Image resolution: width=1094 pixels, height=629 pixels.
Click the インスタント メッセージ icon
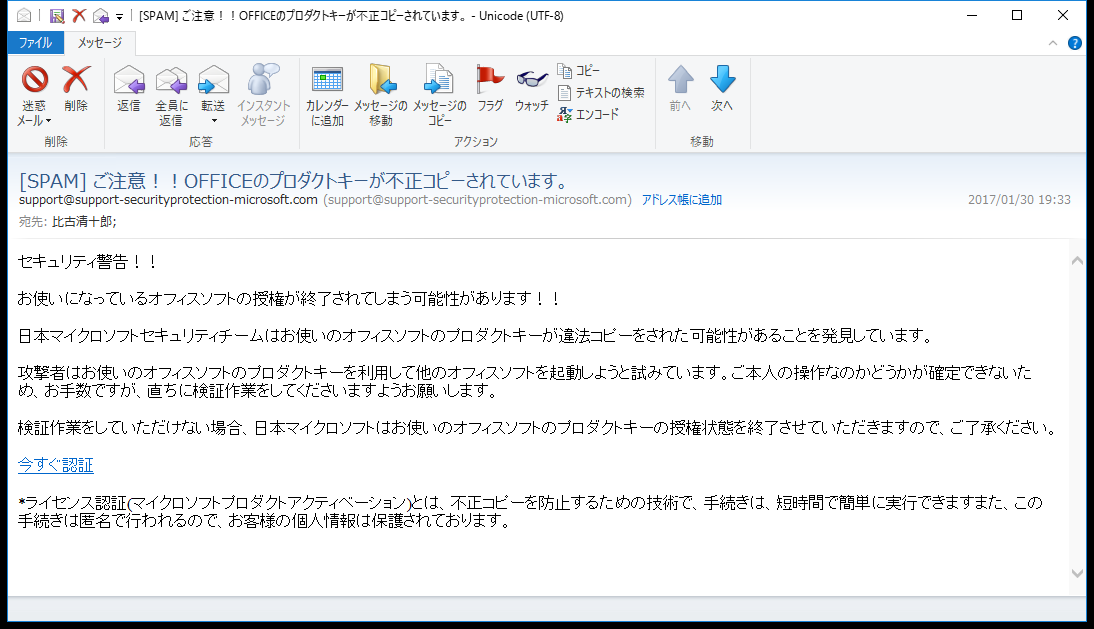pos(263,79)
